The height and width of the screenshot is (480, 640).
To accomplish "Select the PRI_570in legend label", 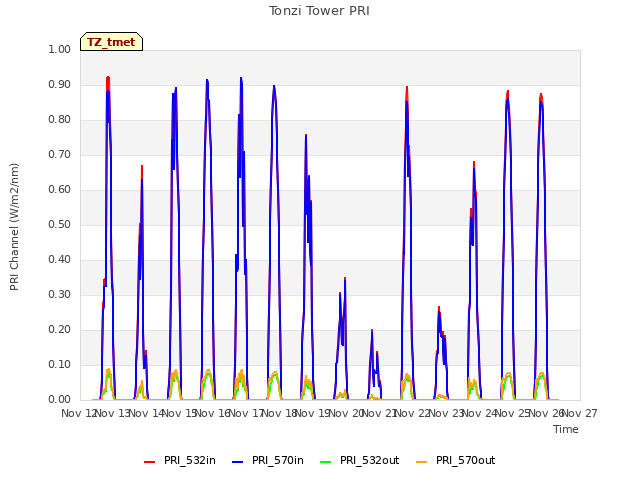I will coord(278,460).
